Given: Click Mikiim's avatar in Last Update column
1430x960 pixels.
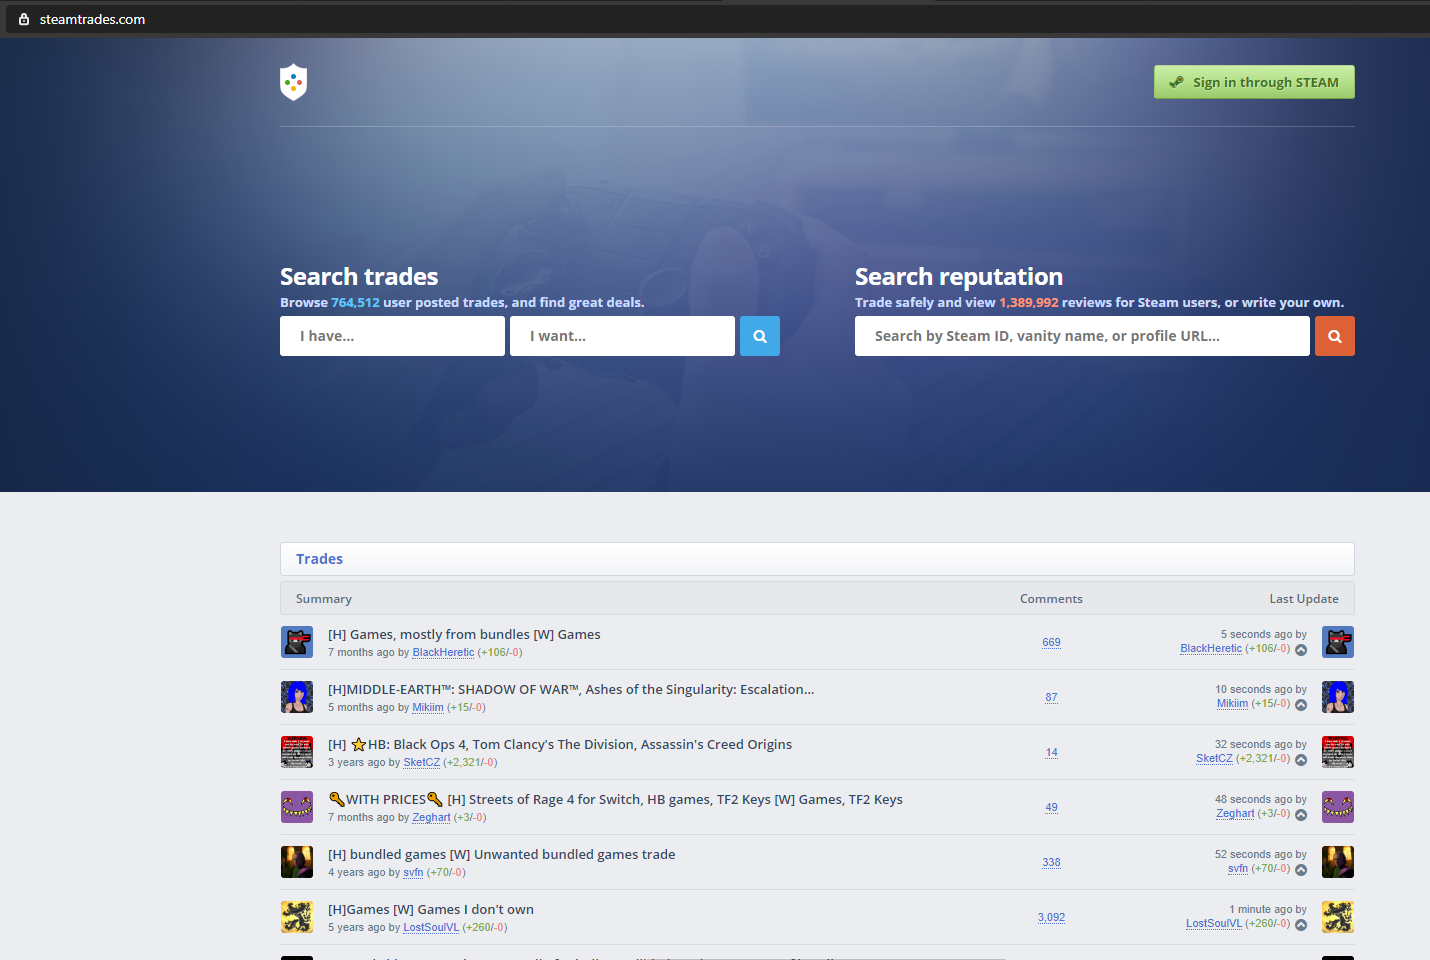Looking at the screenshot, I should click(1338, 697).
